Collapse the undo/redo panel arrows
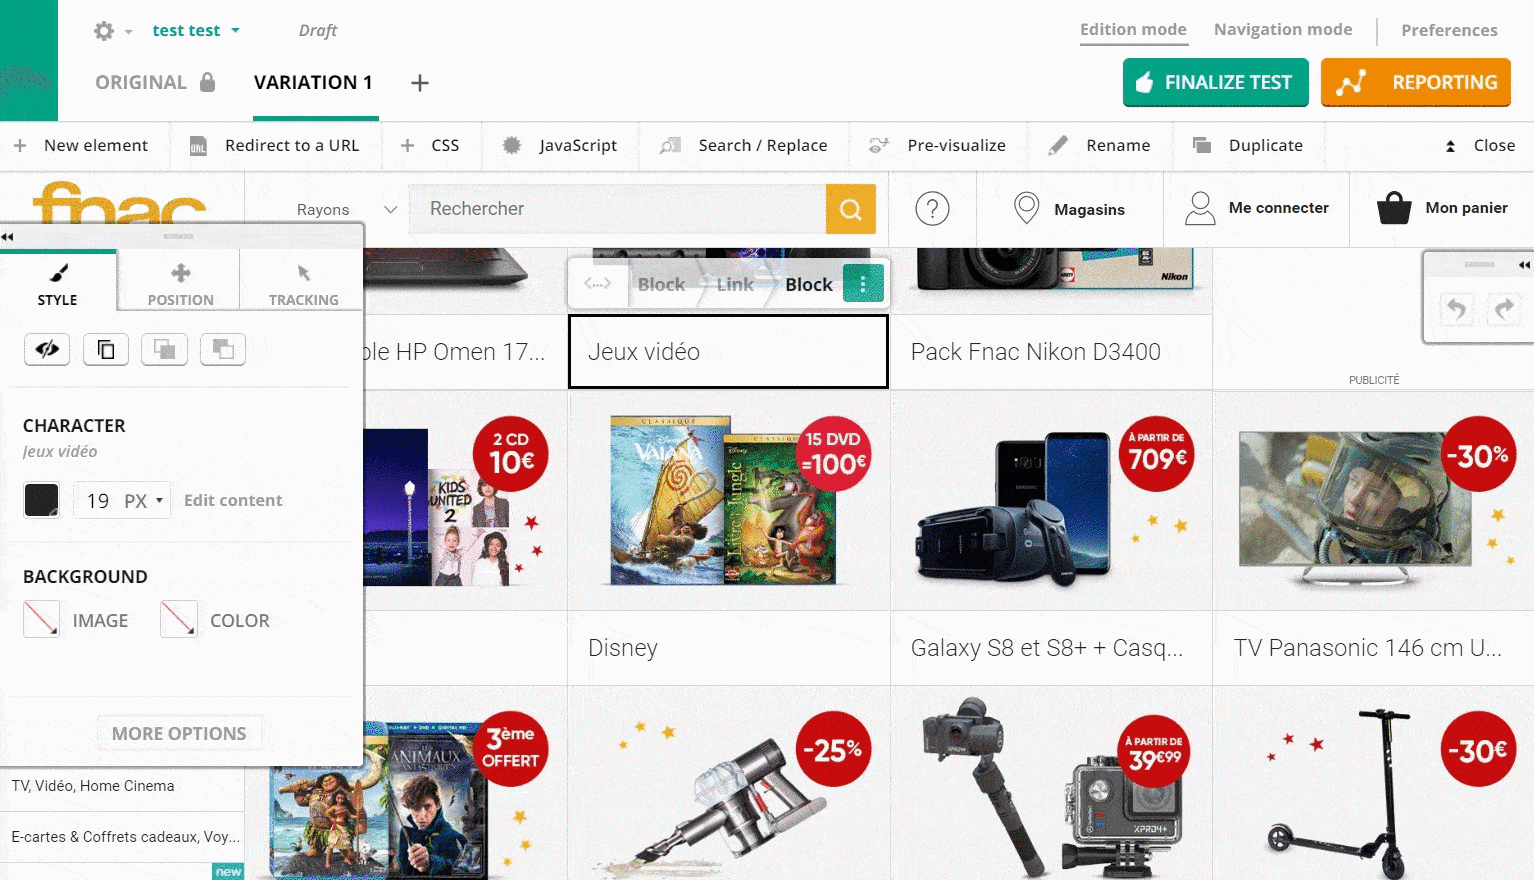The height and width of the screenshot is (880, 1534). [1524, 265]
